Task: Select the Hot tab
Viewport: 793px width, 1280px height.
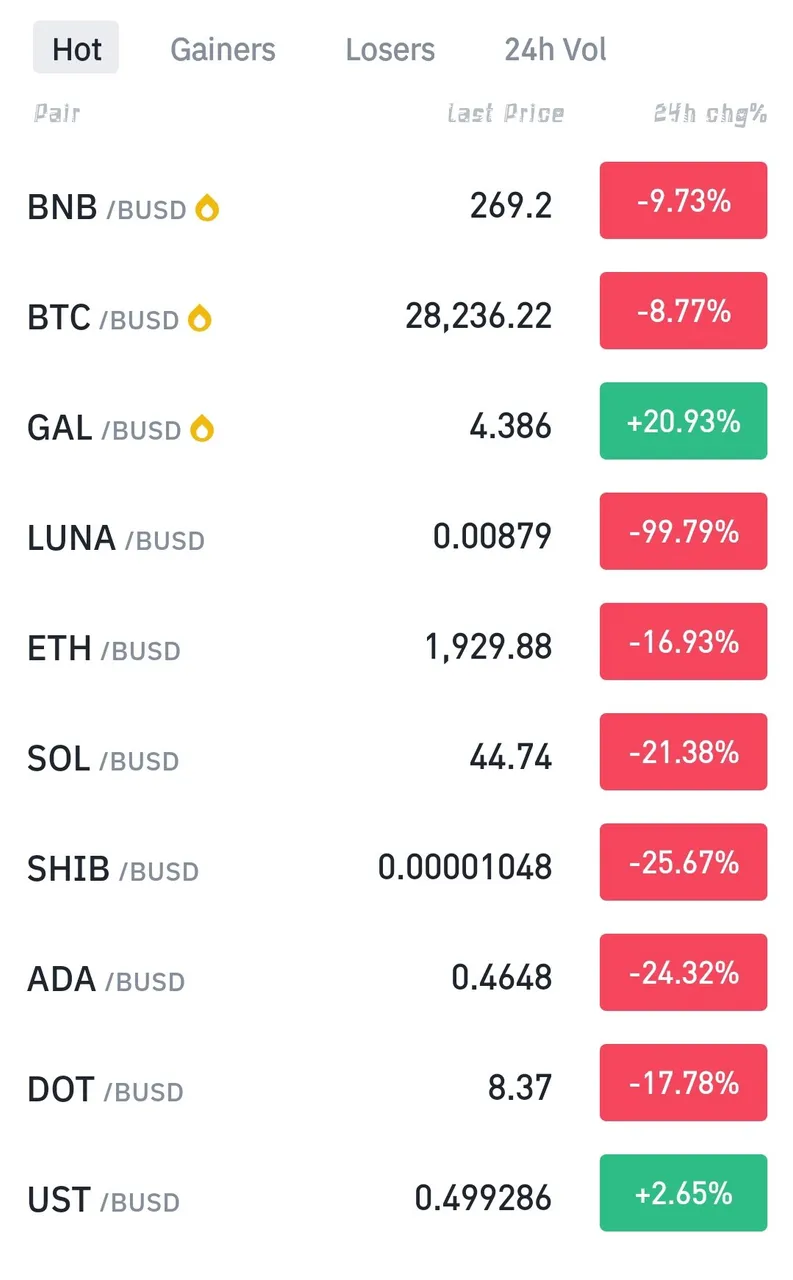Action: tap(76, 49)
